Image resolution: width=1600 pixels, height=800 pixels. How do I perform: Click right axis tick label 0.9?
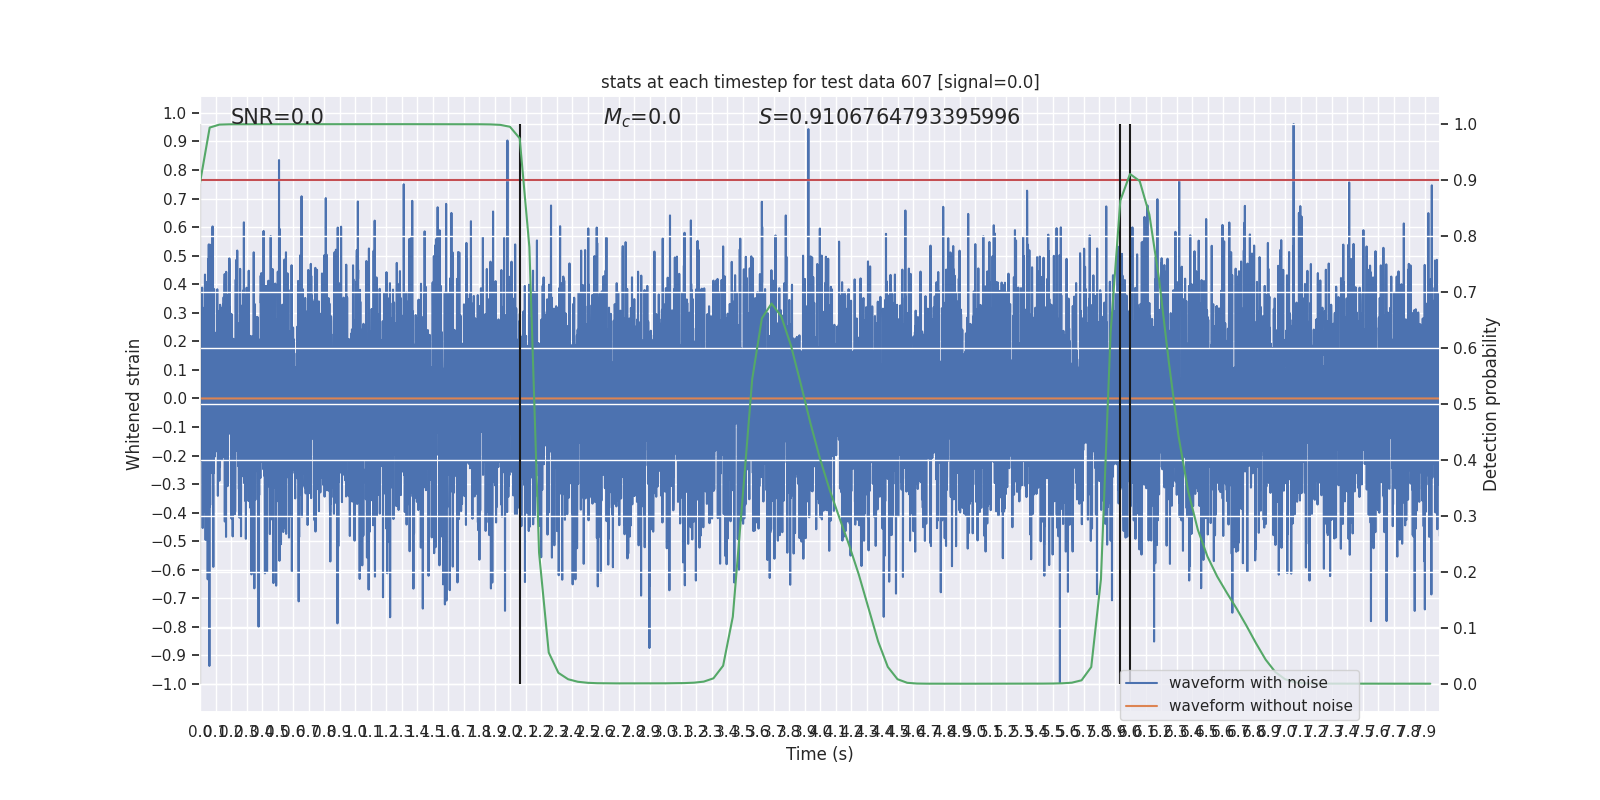click(1465, 181)
